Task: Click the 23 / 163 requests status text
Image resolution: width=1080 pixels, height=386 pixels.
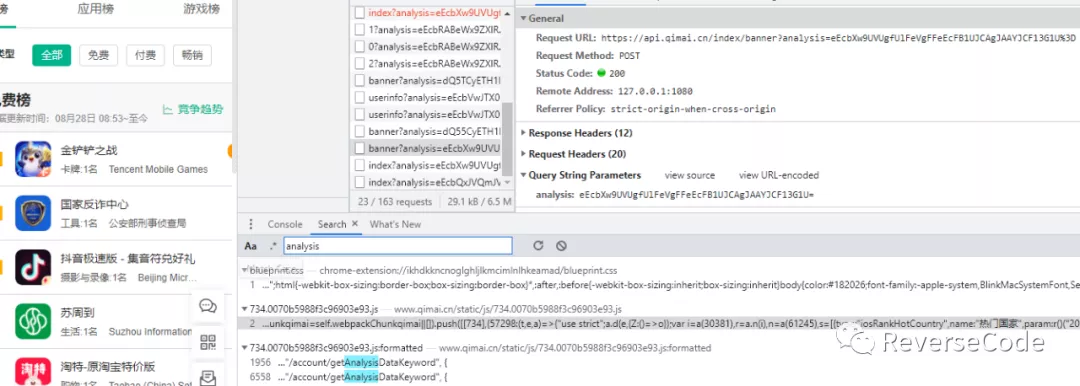Action: point(395,202)
